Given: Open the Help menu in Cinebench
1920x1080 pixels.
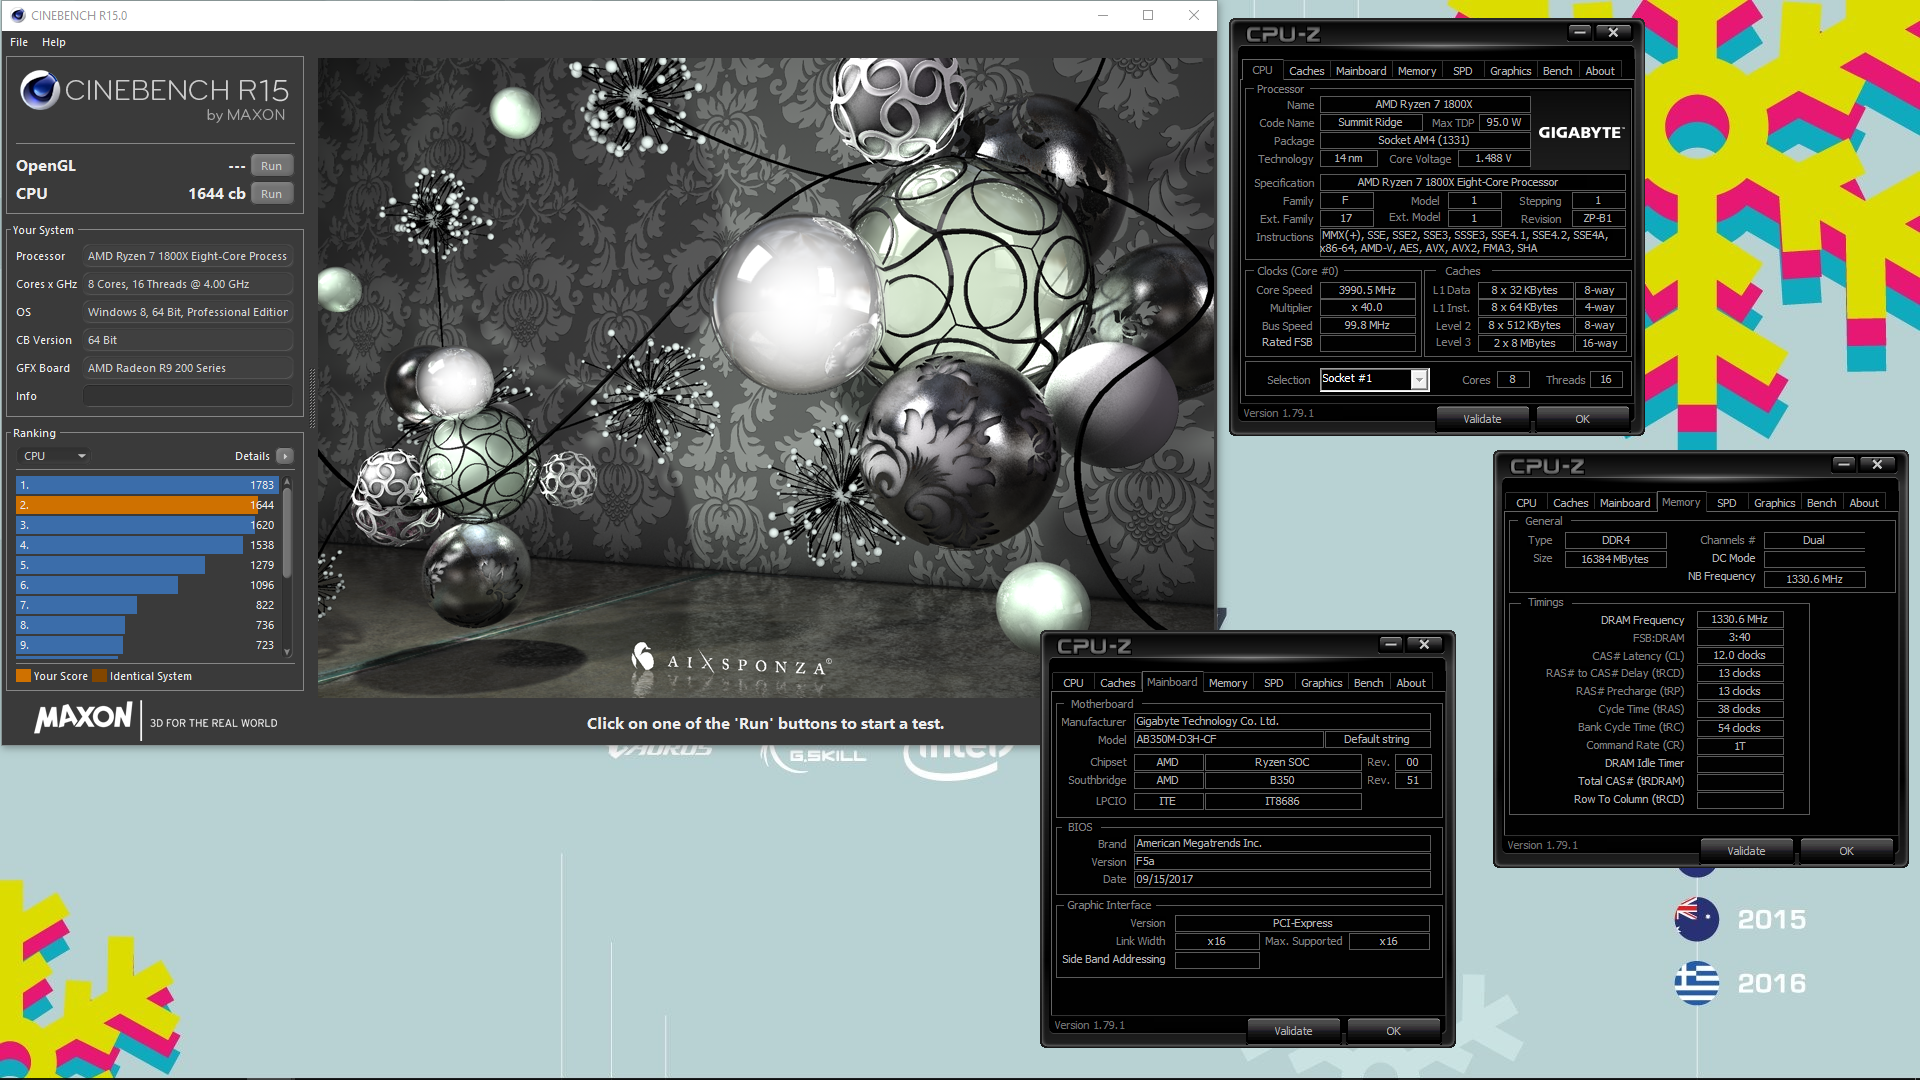Looking at the screenshot, I should [54, 42].
